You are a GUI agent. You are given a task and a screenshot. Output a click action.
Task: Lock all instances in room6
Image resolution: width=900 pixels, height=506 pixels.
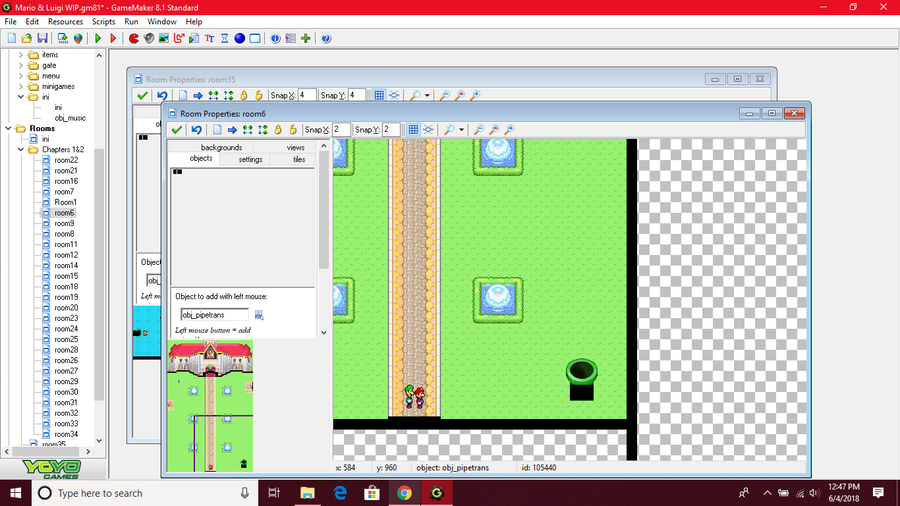click(x=278, y=130)
